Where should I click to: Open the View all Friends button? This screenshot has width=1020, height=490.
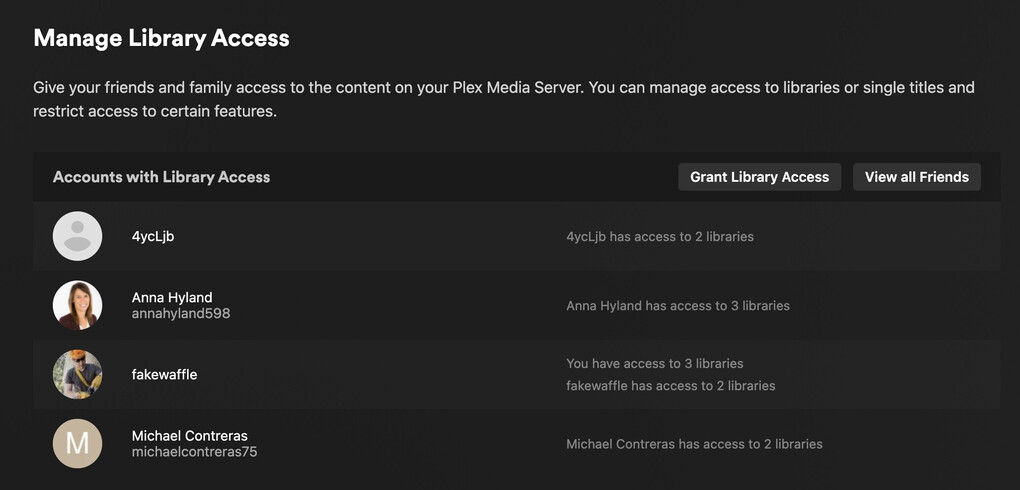click(916, 177)
